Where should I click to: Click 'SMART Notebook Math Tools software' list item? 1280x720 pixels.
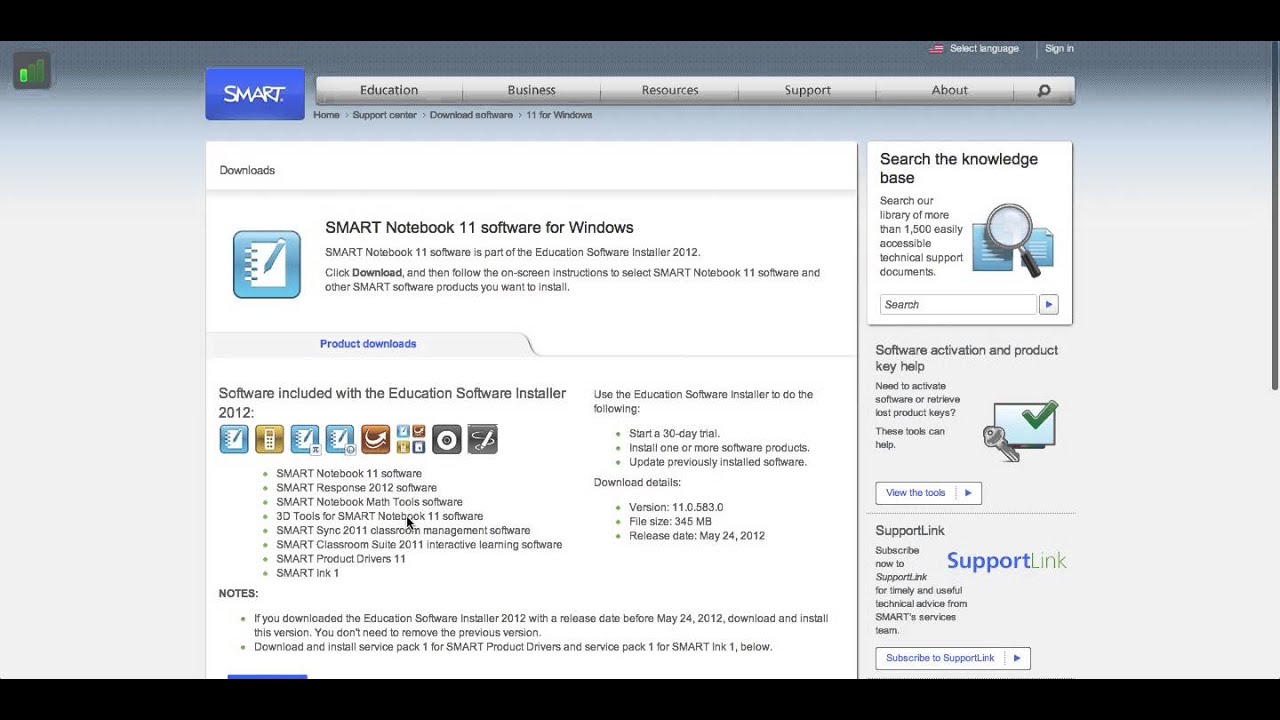click(x=369, y=502)
